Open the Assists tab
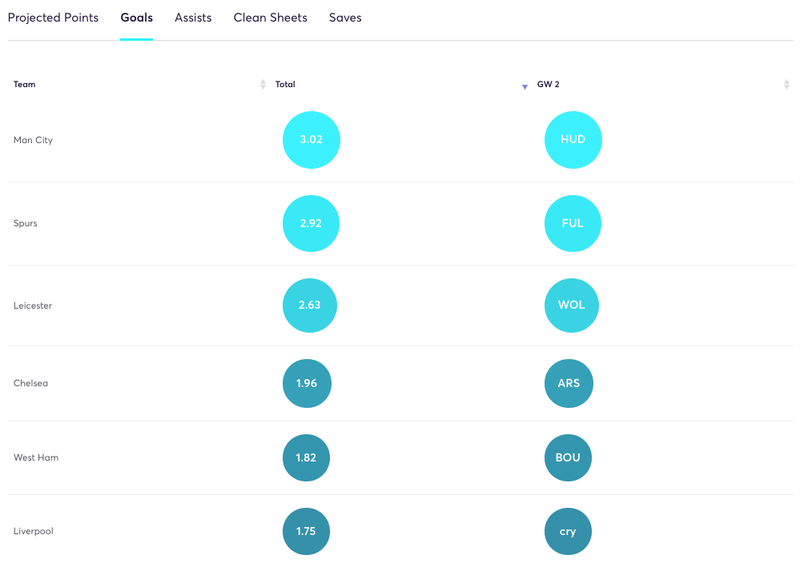Image resolution: width=800 pixels, height=563 pixels. [193, 18]
